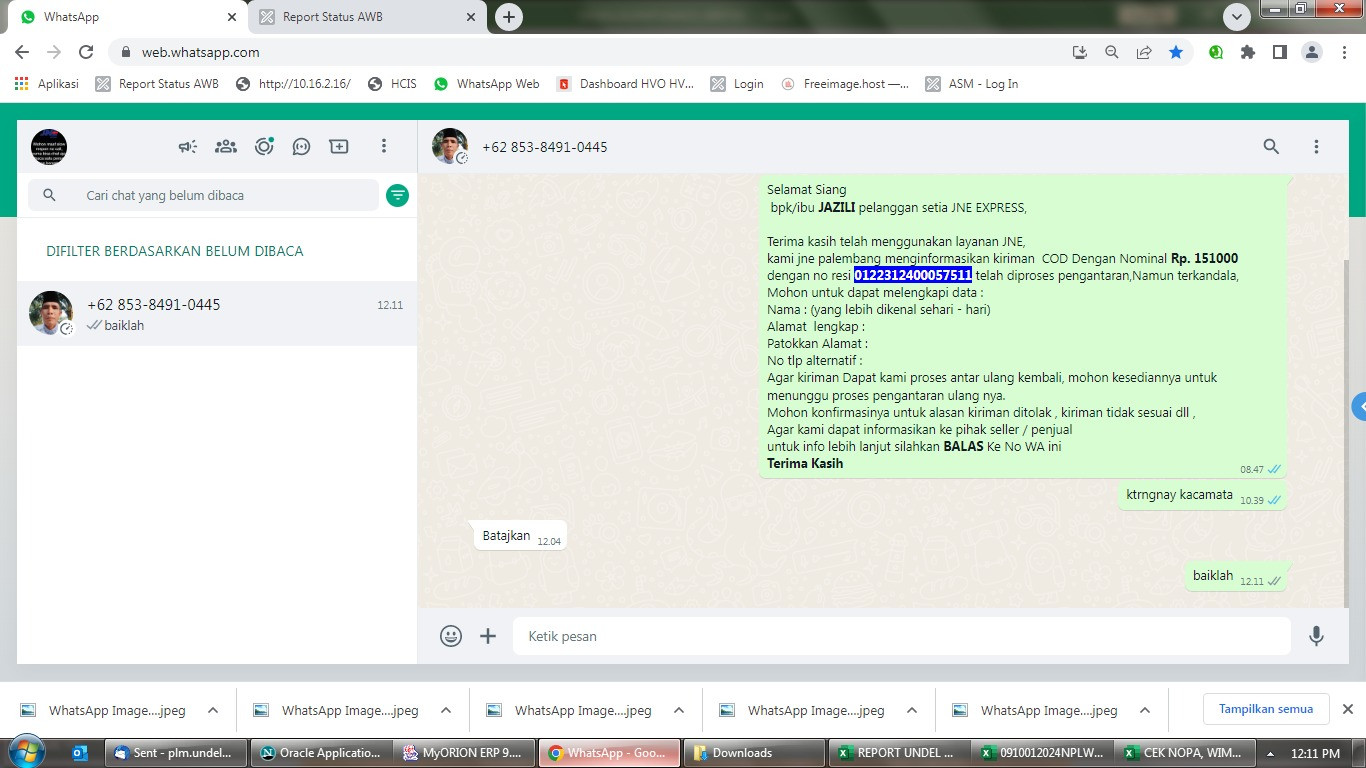Open the chat header three-dot menu
Viewport: 1366px width, 768px height.
[x=1317, y=147]
